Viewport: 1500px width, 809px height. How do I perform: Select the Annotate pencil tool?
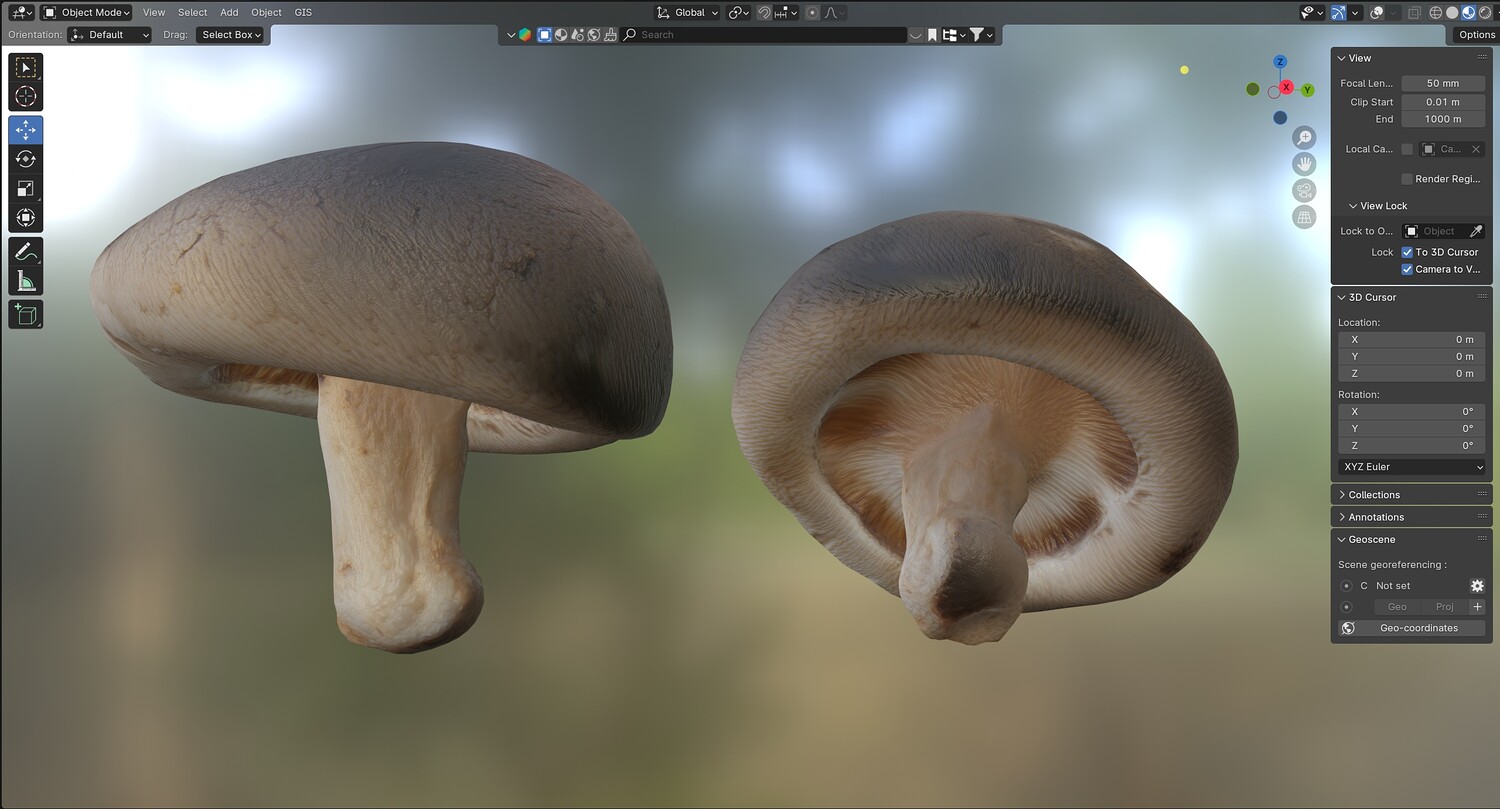coord(26,251)
